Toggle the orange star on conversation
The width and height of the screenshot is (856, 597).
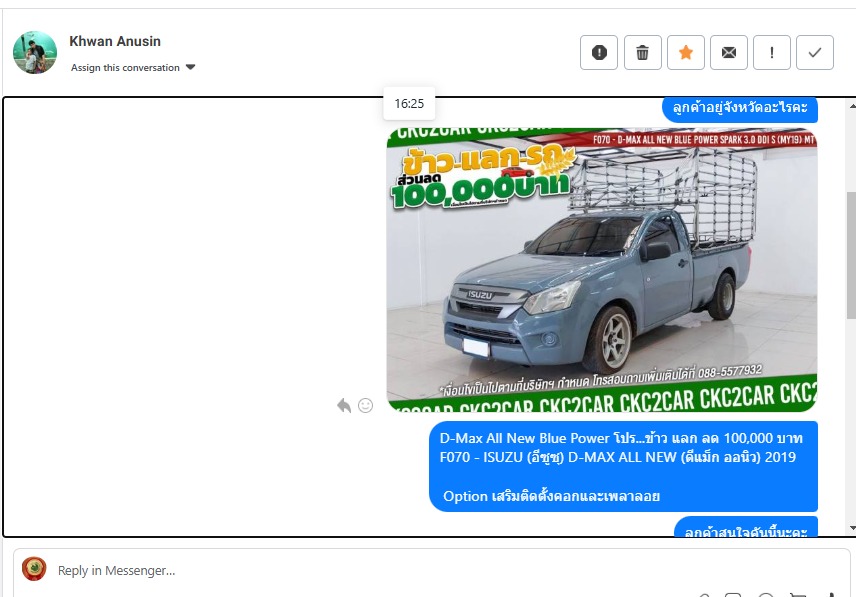(686, 53)
